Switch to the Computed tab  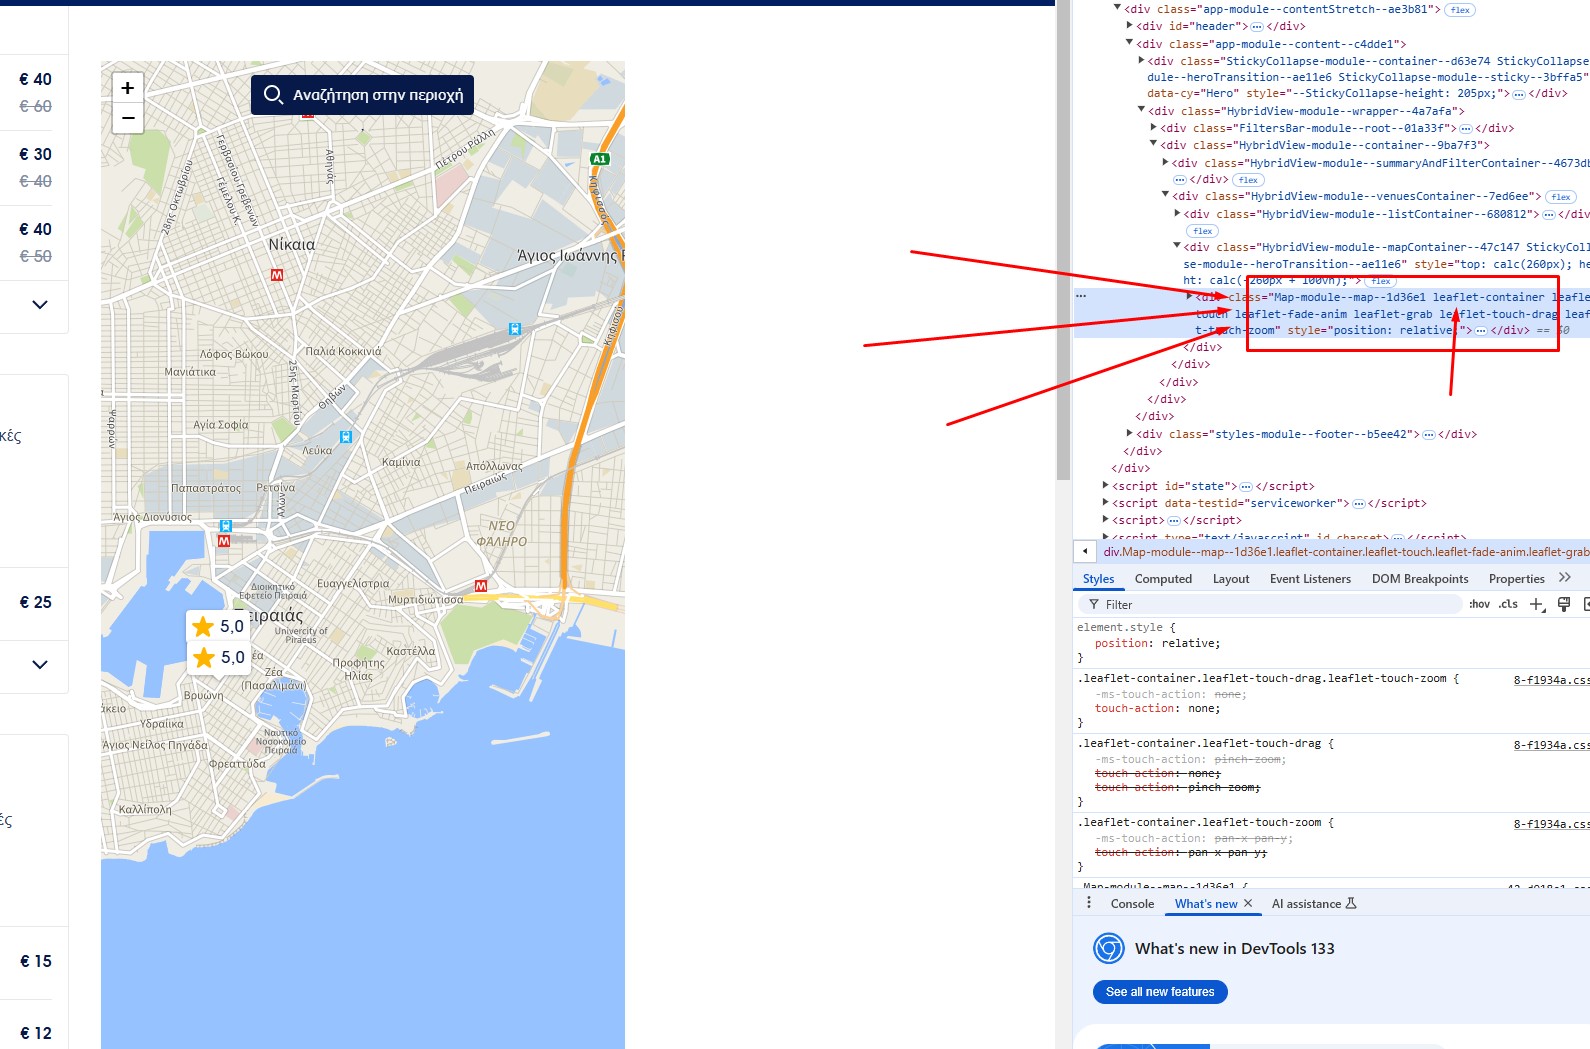[1163, 579]
